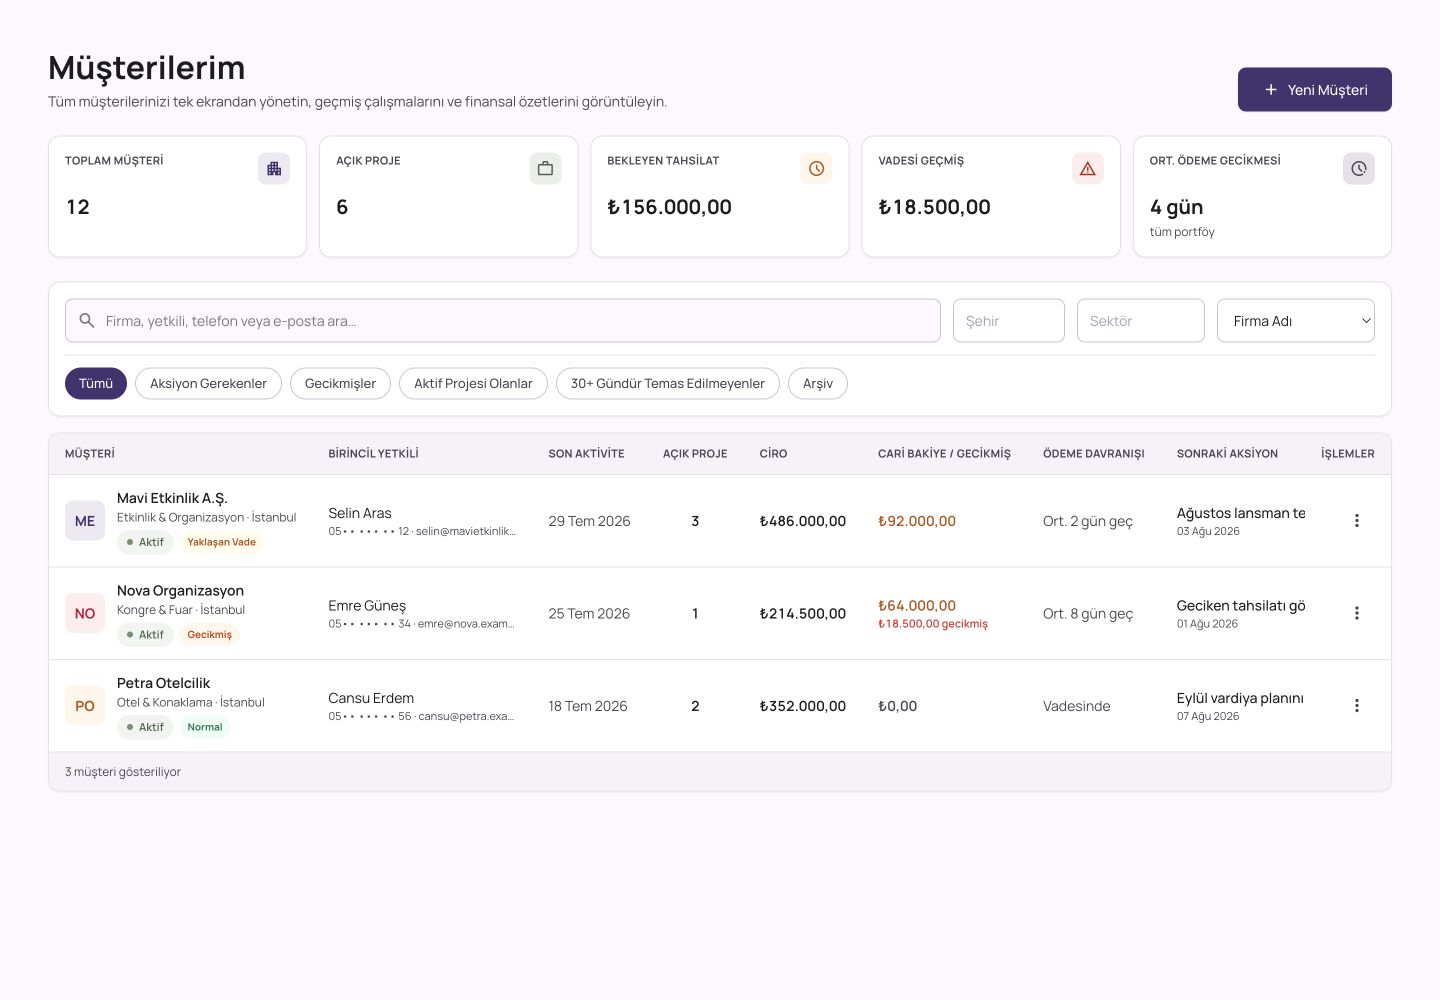Click the clock icon in Bekleyen Tahsilat card
The height and width of the screenshot is (1000, 1440).
click(816, 169)
